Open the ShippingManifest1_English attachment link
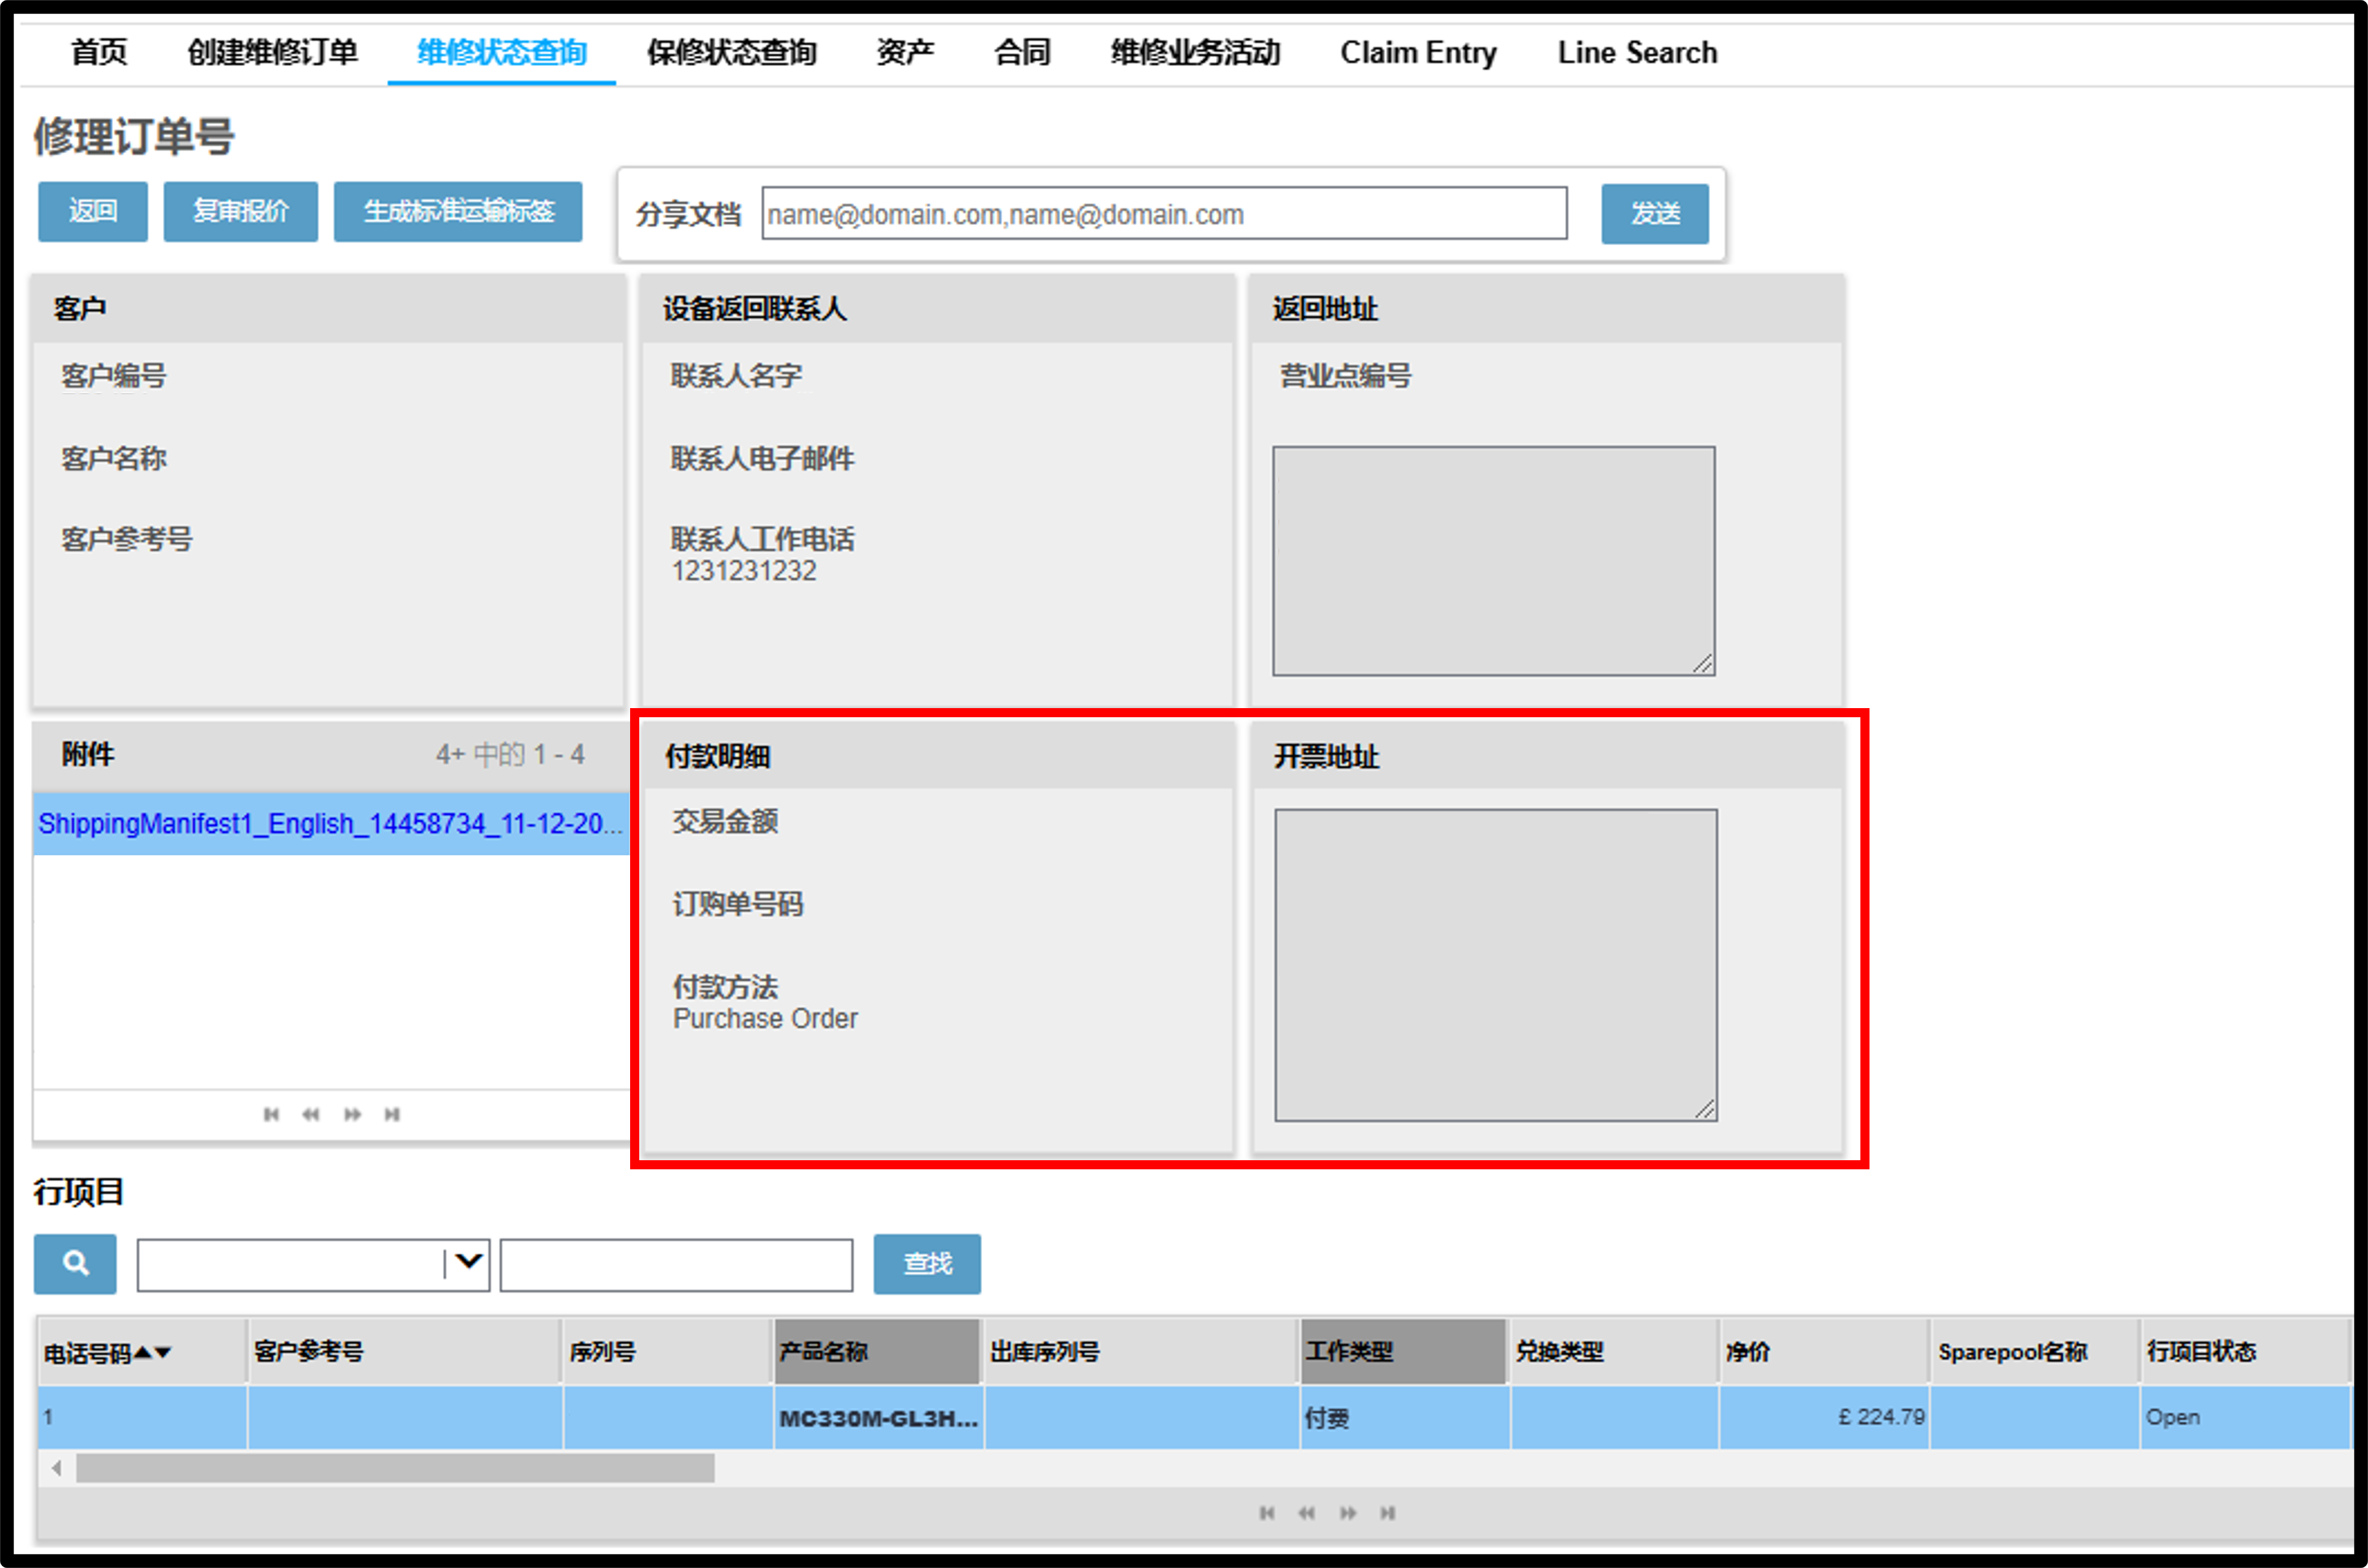 click(330, 823)
